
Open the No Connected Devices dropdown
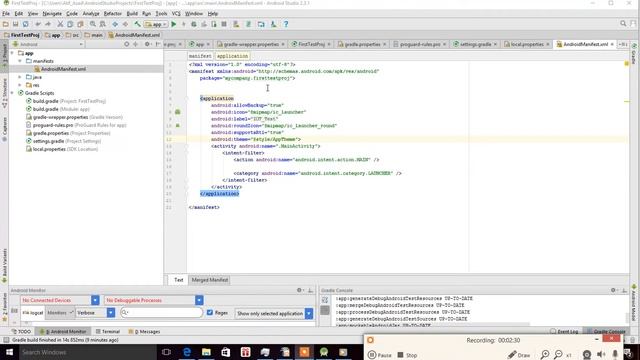click(60, 300)
